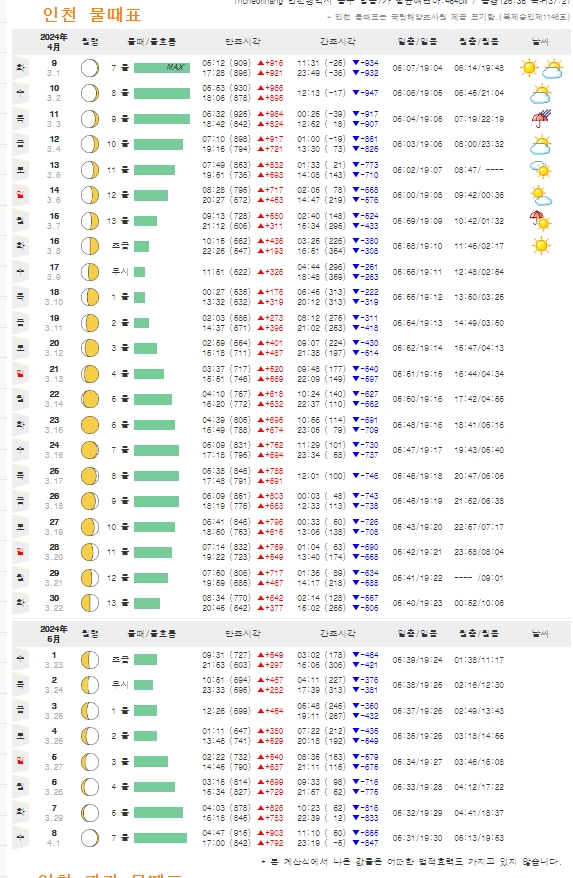The width and height of the screenshot is (573, 878).
Task: Click high tide entry 05:53 (930)
Action: pos(226,88)
